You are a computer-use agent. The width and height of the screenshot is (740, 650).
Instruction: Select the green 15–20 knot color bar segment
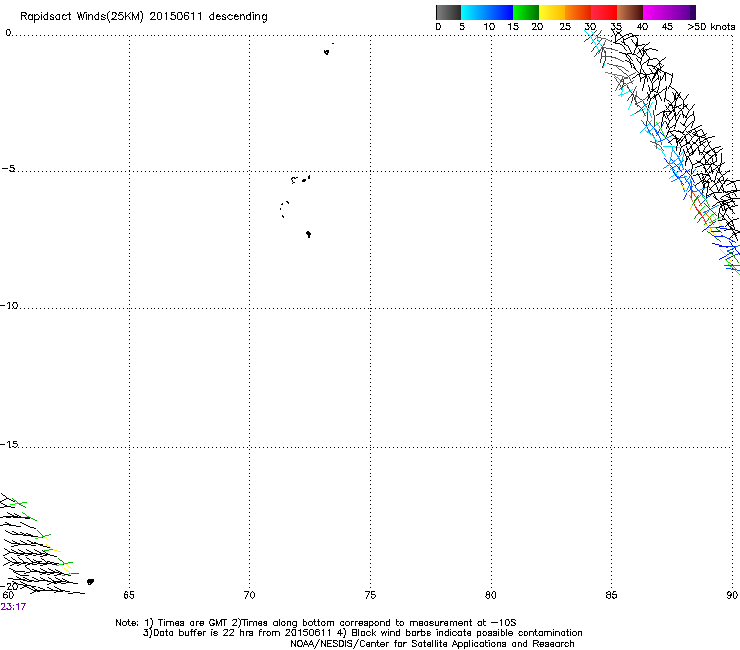526,12
